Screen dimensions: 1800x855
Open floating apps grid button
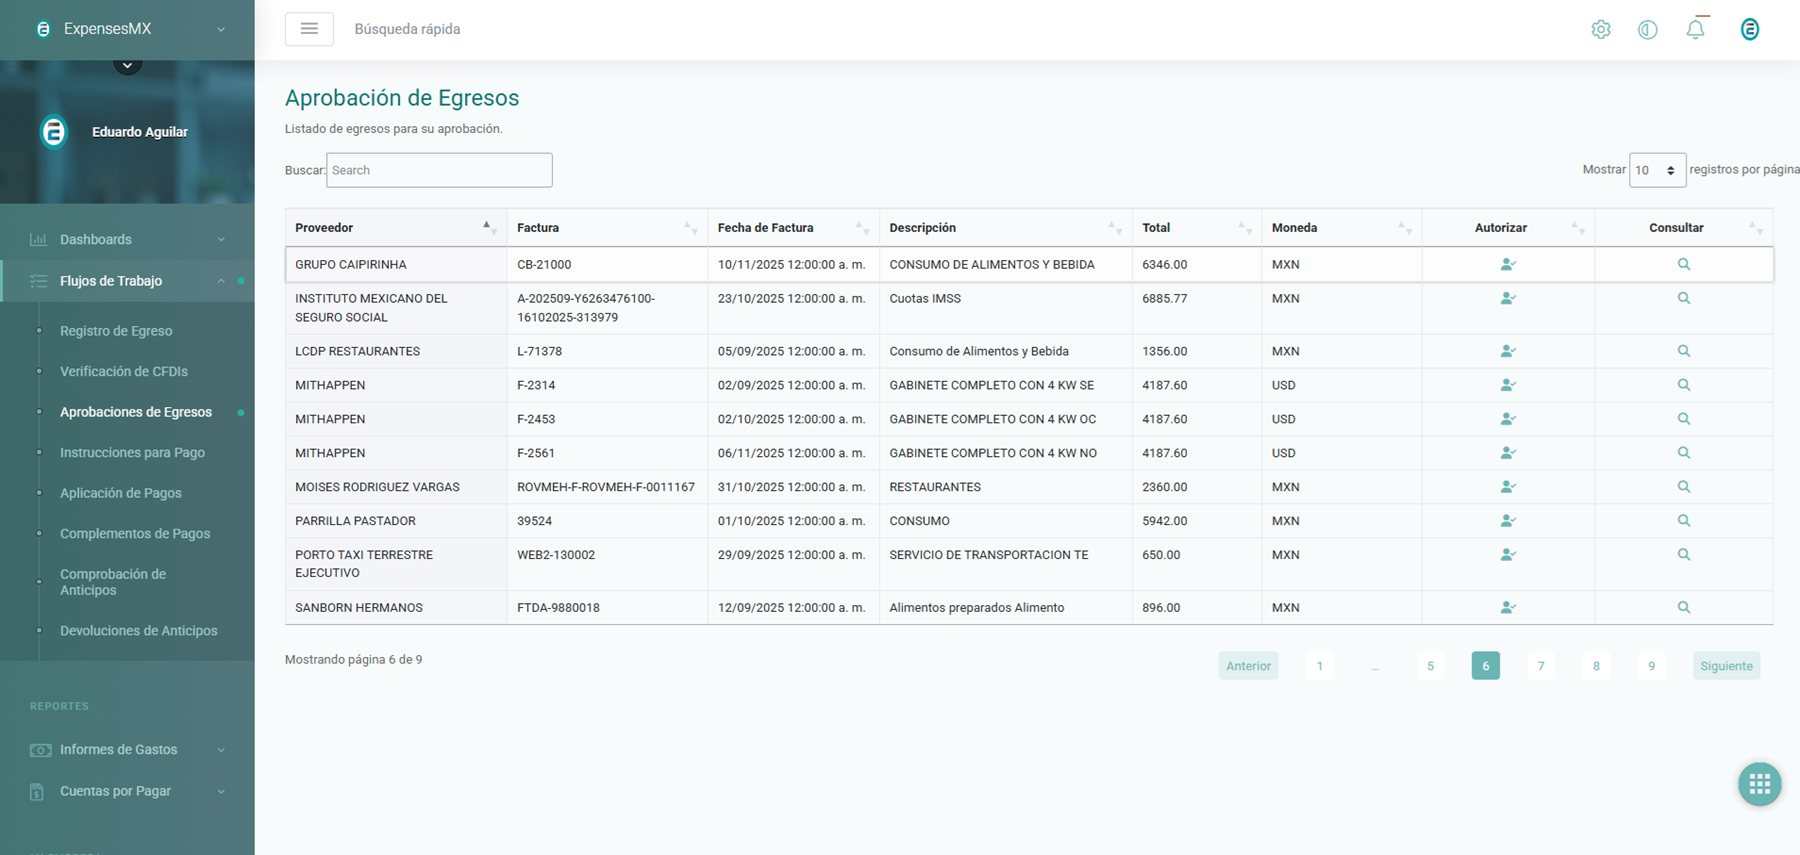[1759, 784]
